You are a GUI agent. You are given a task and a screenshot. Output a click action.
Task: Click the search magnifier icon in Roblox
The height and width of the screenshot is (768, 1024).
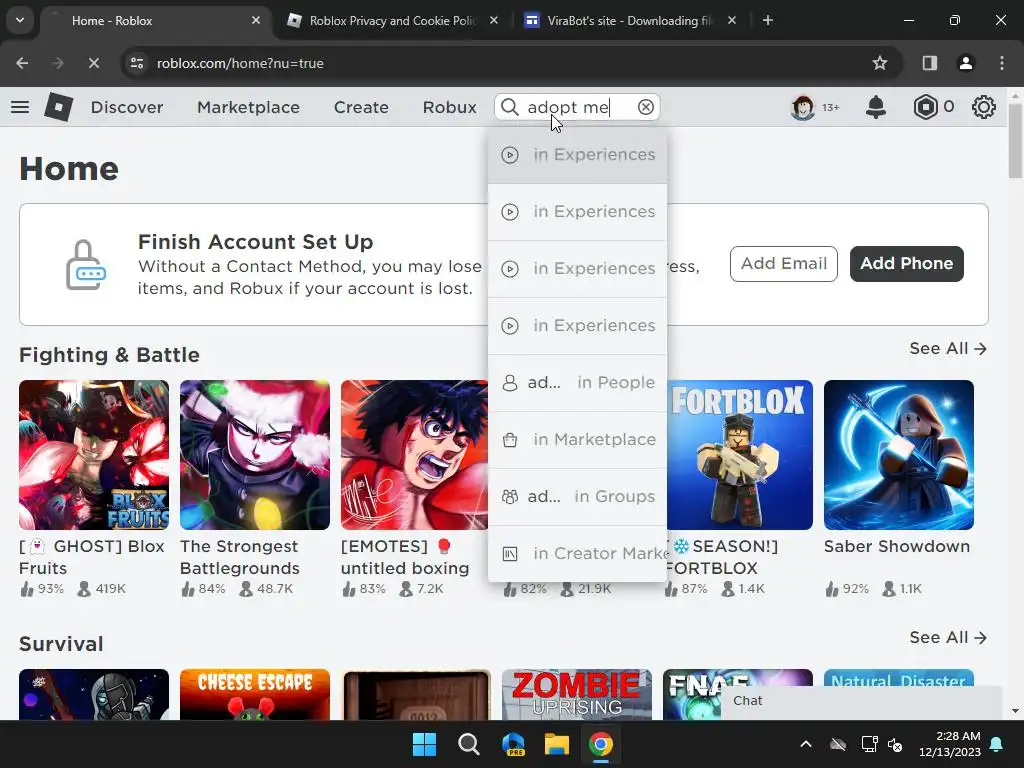(510, 107)
